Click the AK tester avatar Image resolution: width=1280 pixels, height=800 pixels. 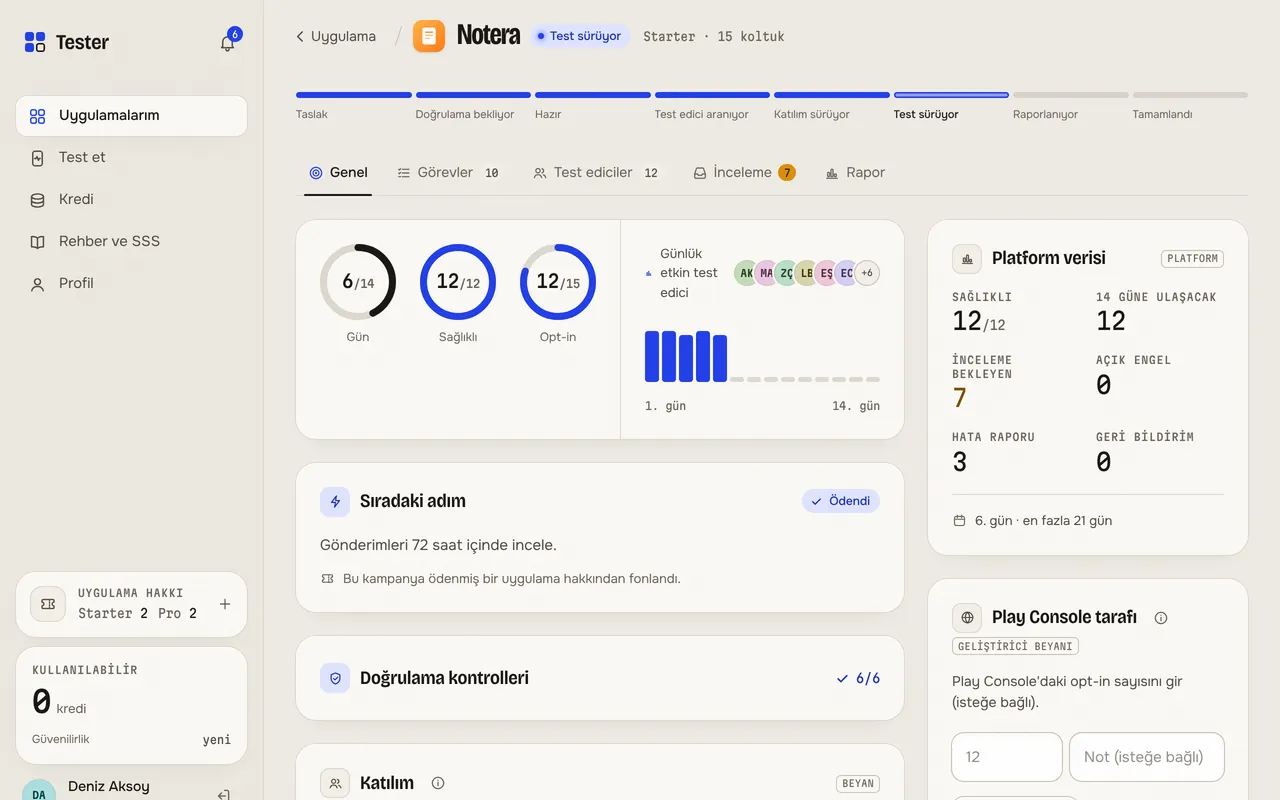tap(746, 273)
